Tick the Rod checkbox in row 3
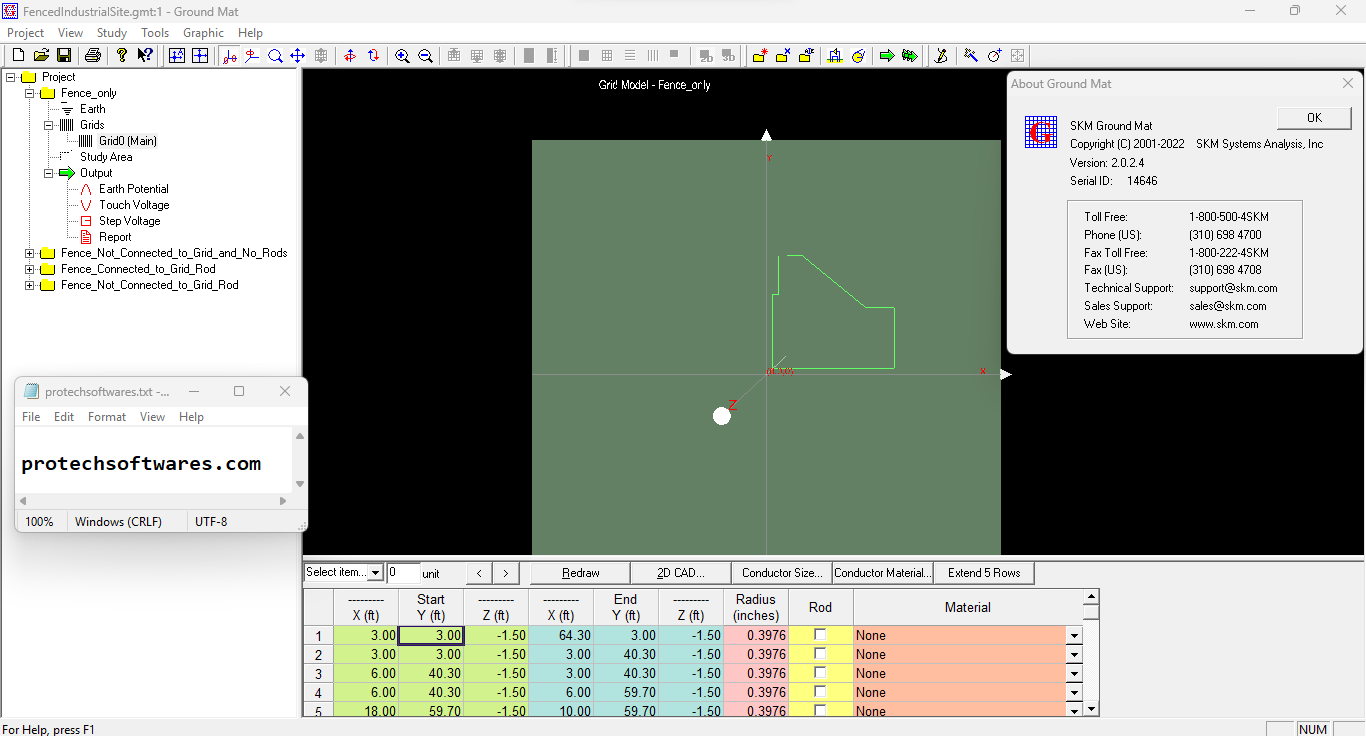 [820, 673]
